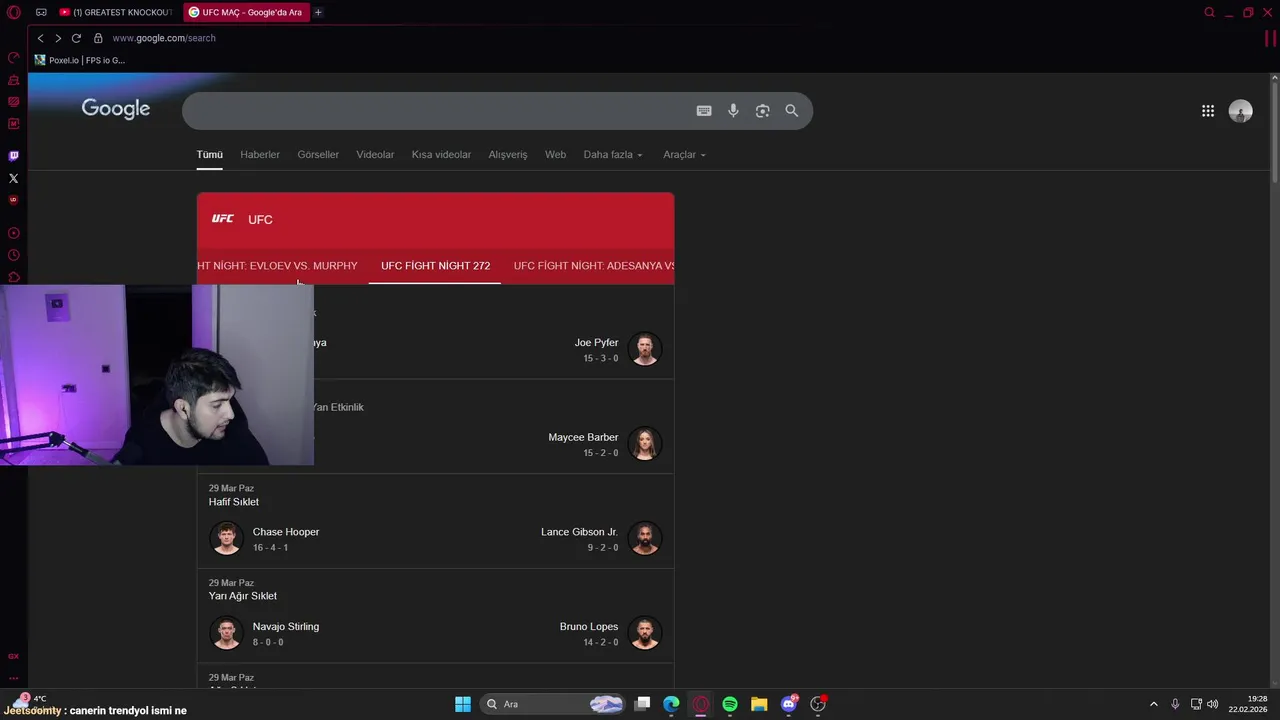1280x720 pixels.
Task: Open the X (Twitter) panel in sidebar
Action: 14,178
